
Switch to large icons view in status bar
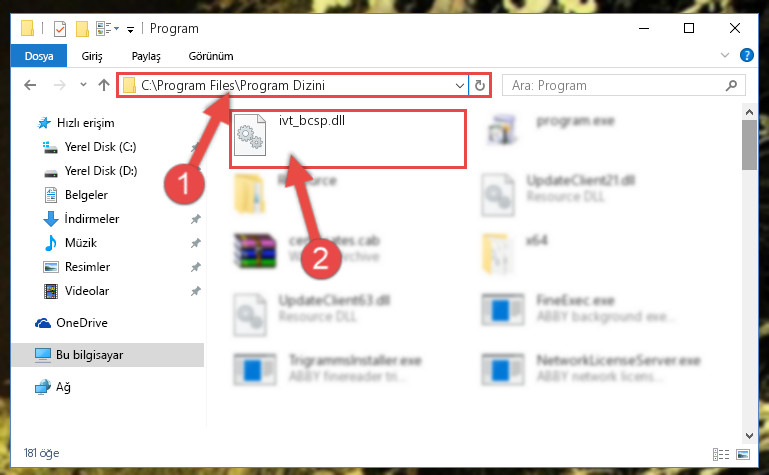(x=743, y=454)
